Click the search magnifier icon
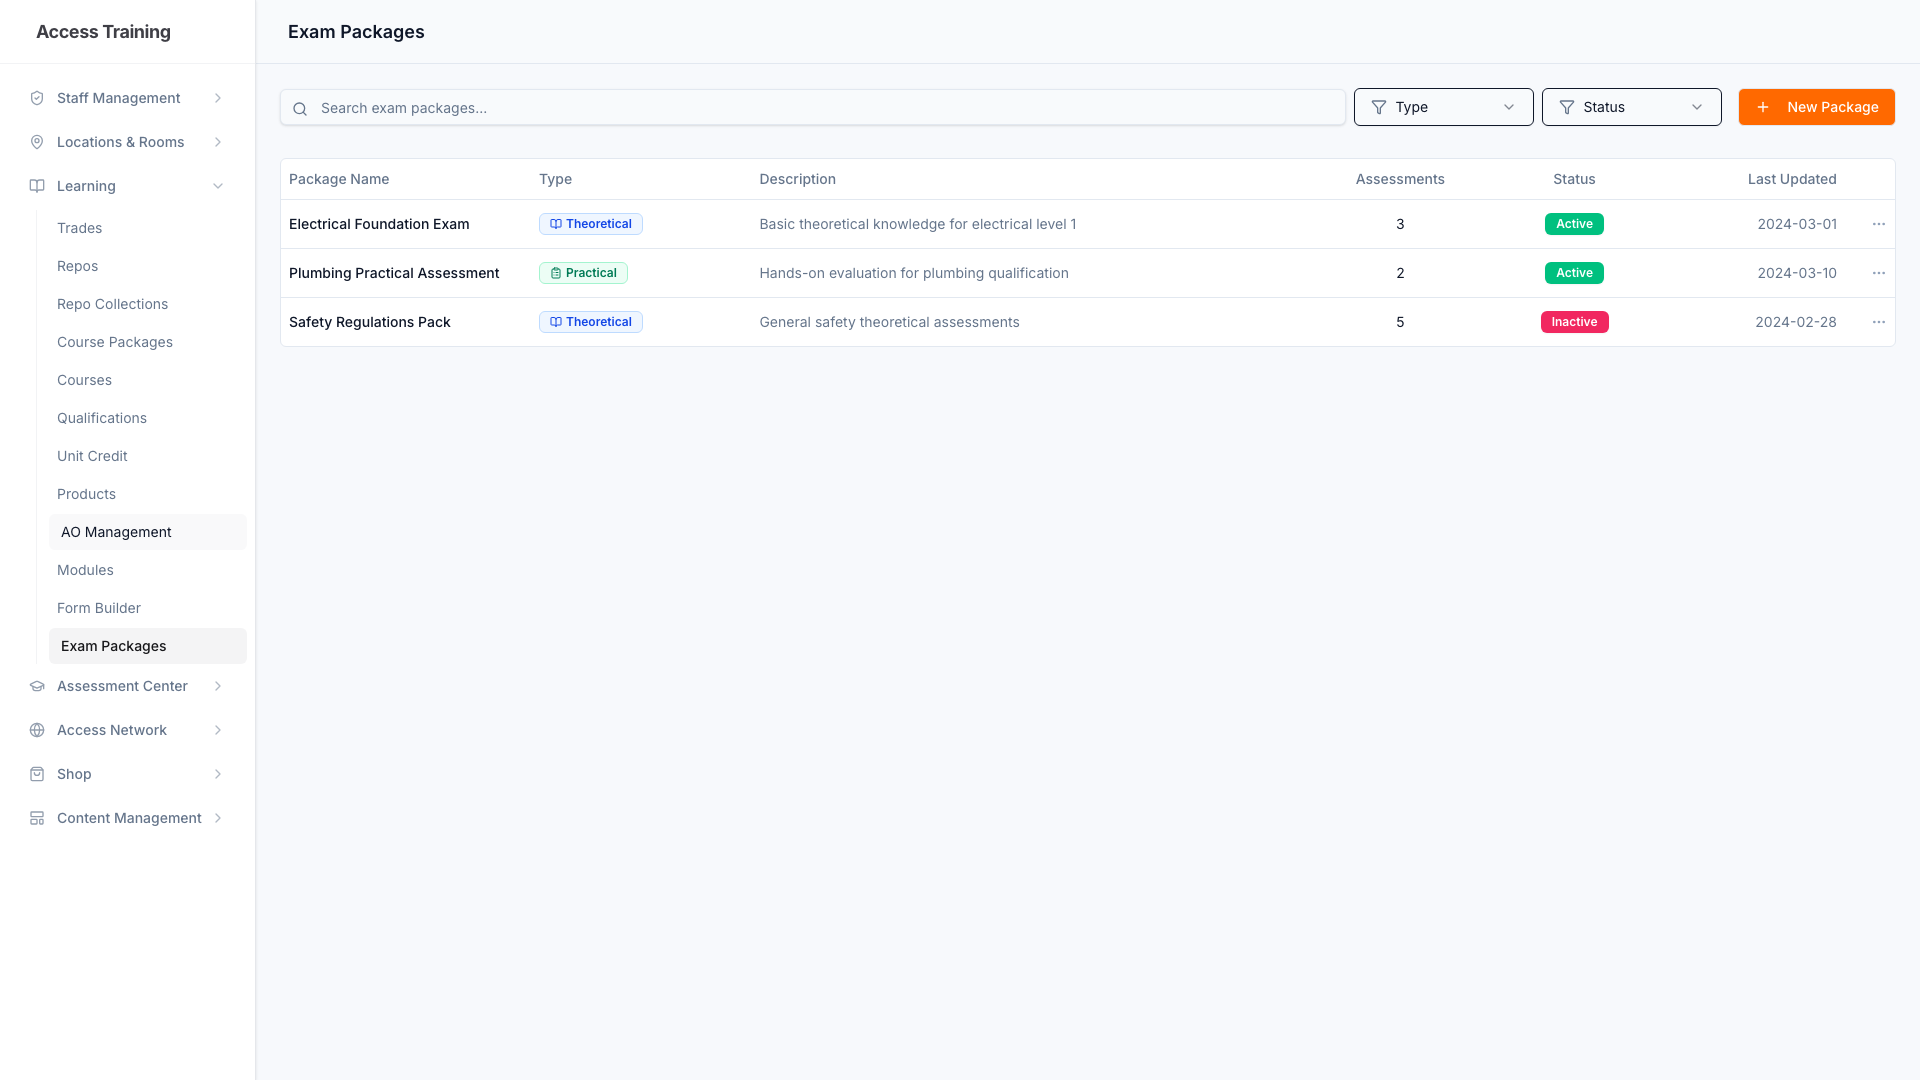The height and width of the screenshot is (1080, 1920). click(300, 108)
